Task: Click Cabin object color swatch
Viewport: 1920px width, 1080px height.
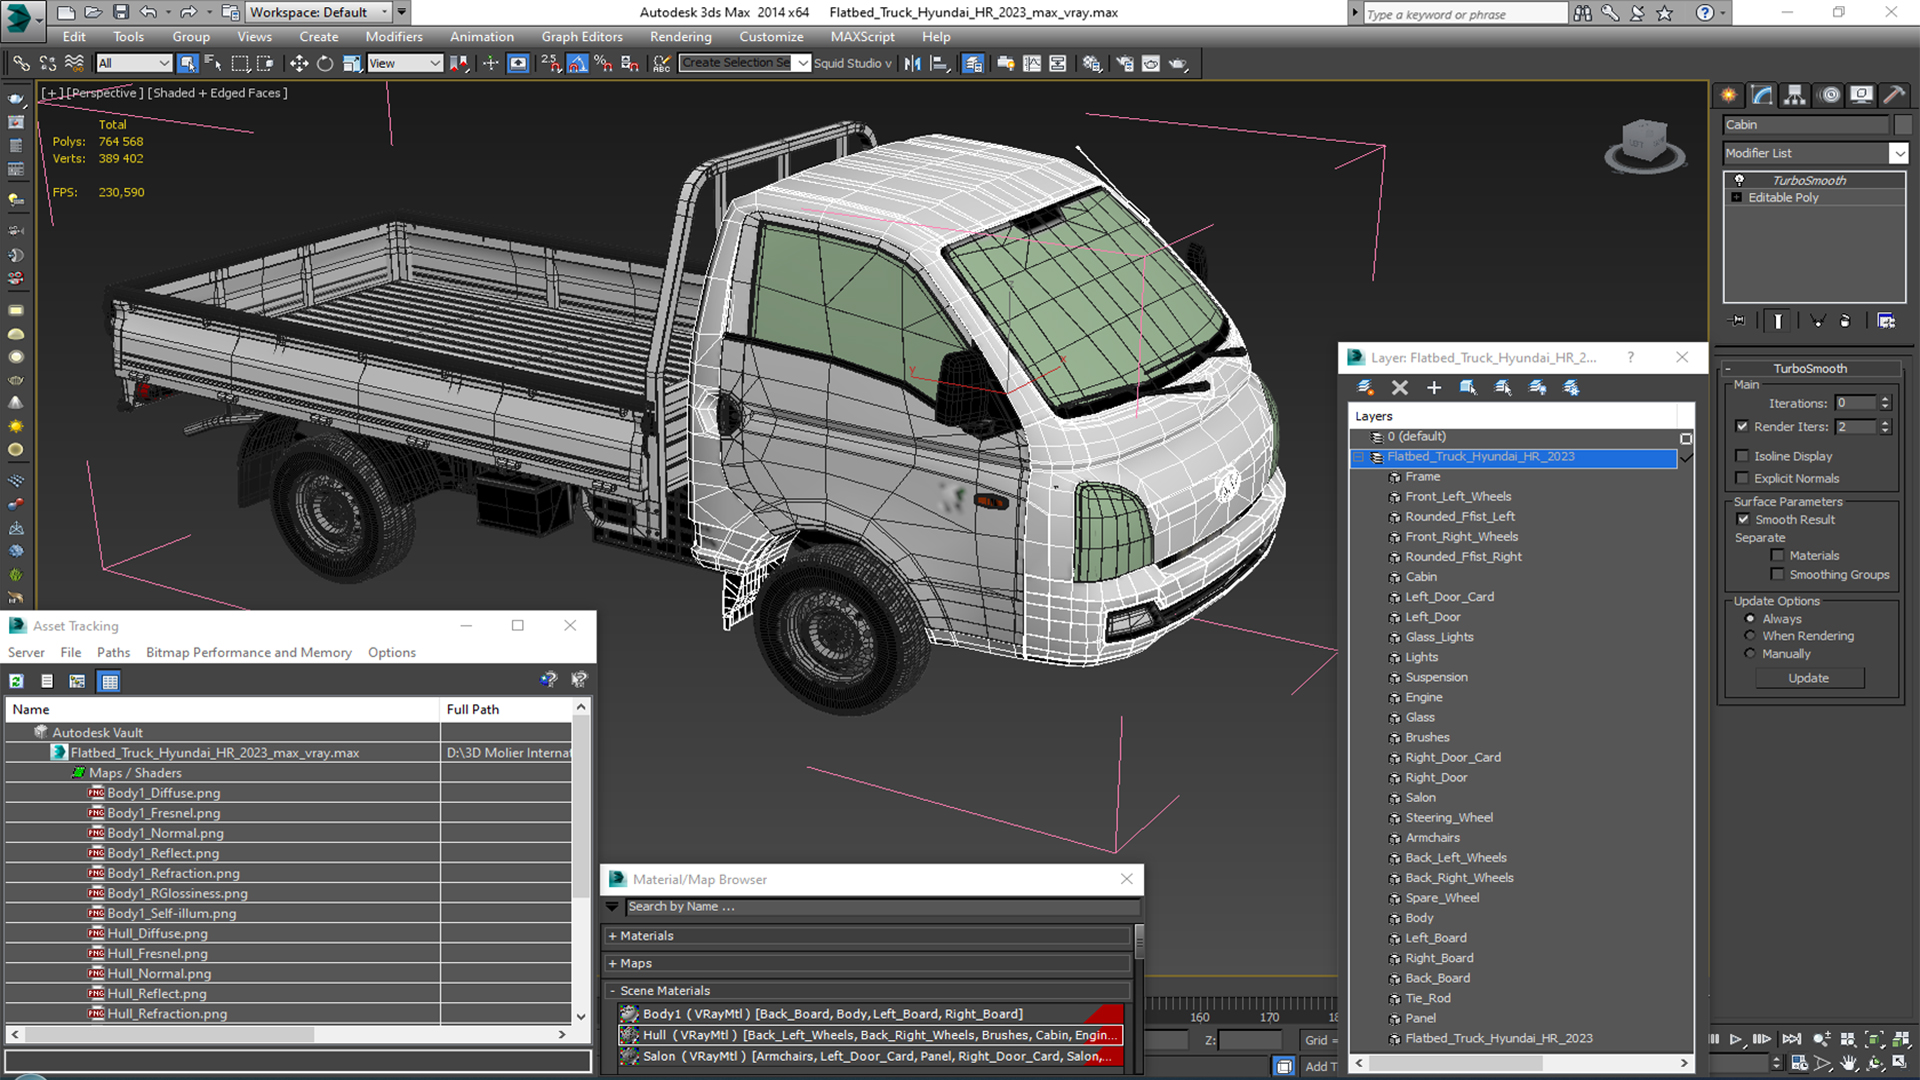Action: point(1902,125)
